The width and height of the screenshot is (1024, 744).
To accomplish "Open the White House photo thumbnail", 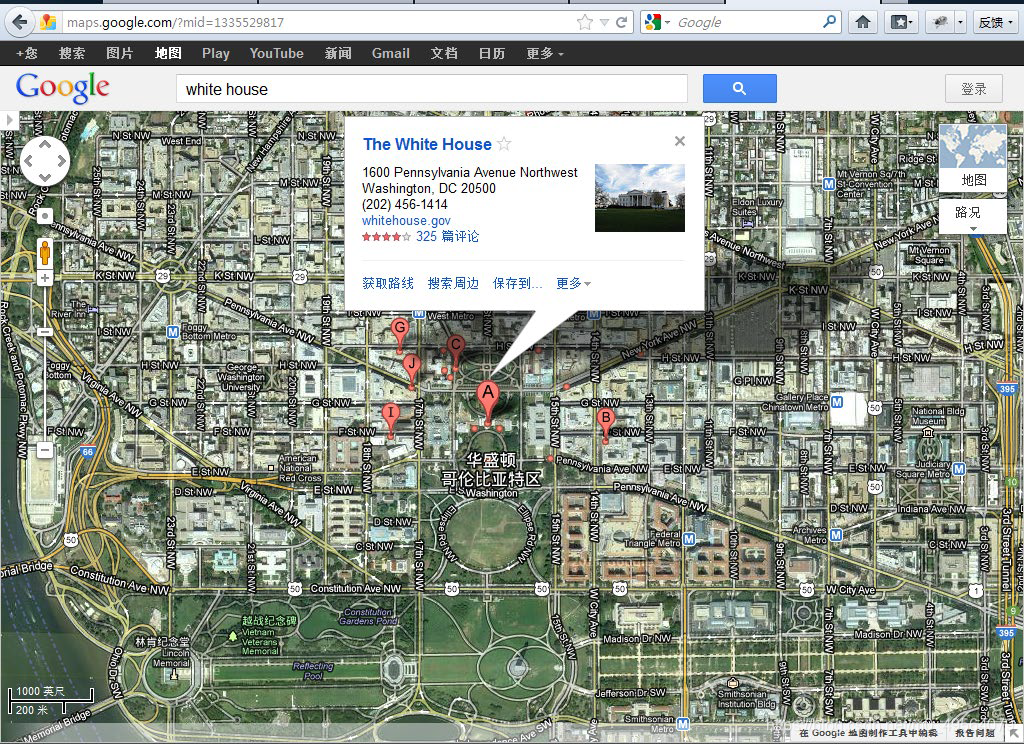I will [x=640, y=198].
